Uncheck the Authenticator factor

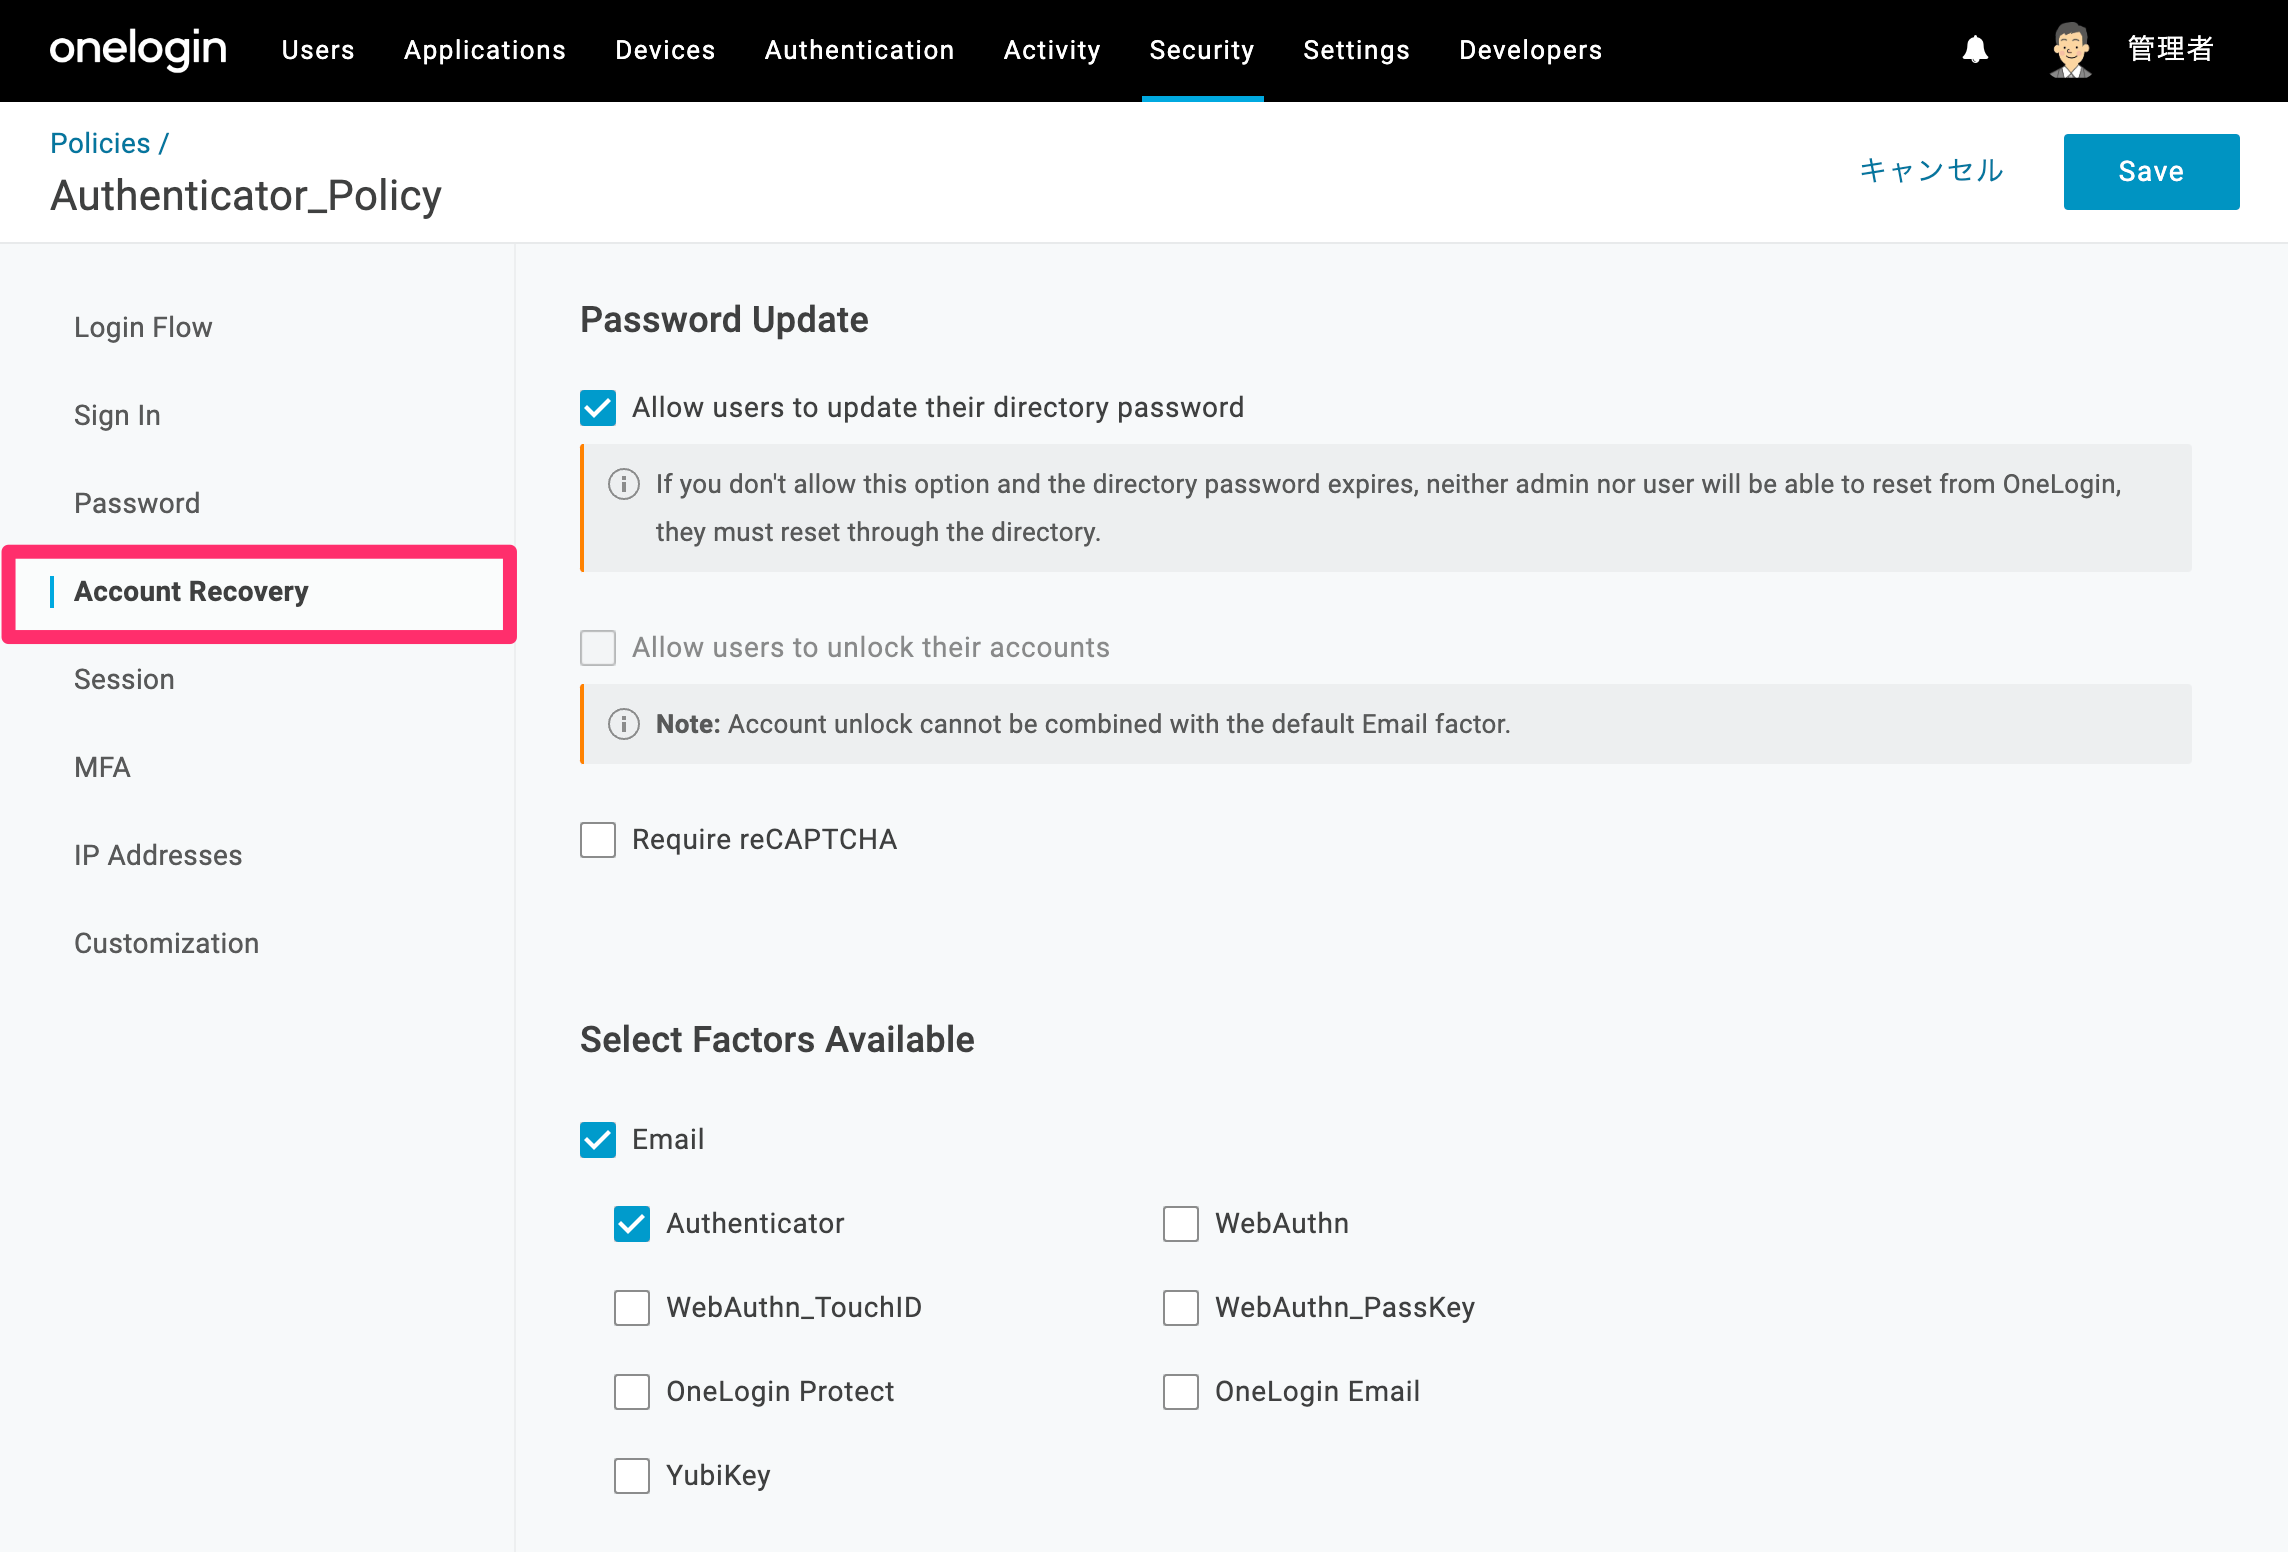click(x=632, y=1224)
